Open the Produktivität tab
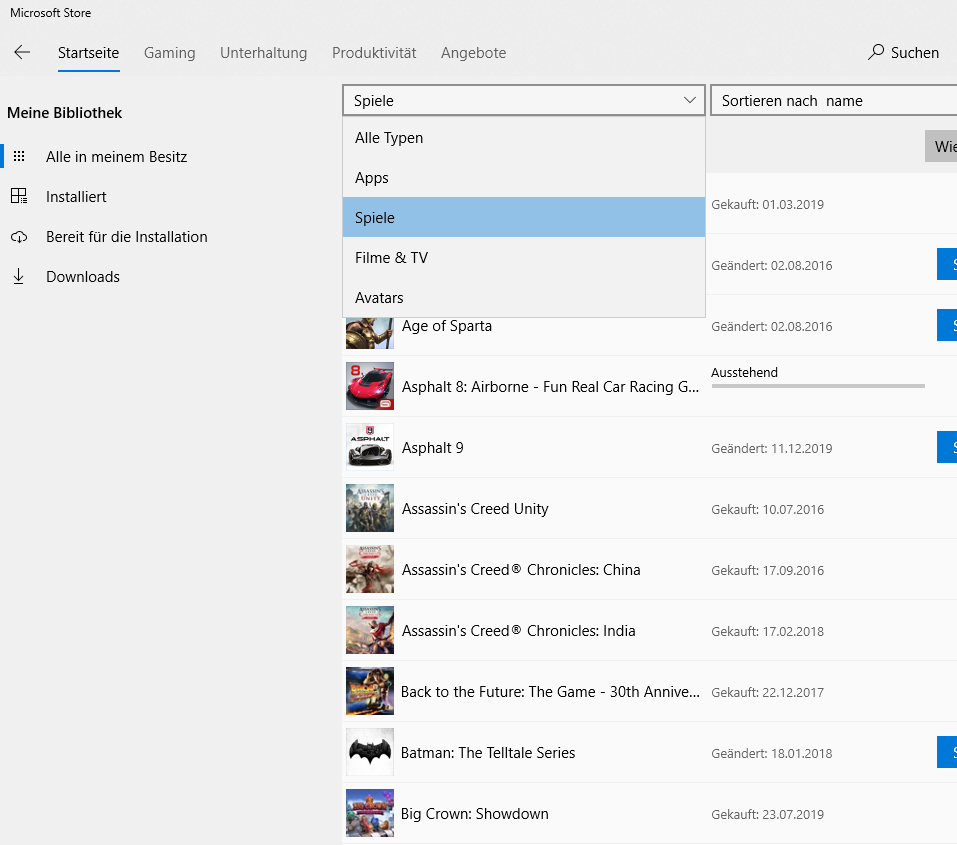The image size is (957, 845). click(374, 53)
